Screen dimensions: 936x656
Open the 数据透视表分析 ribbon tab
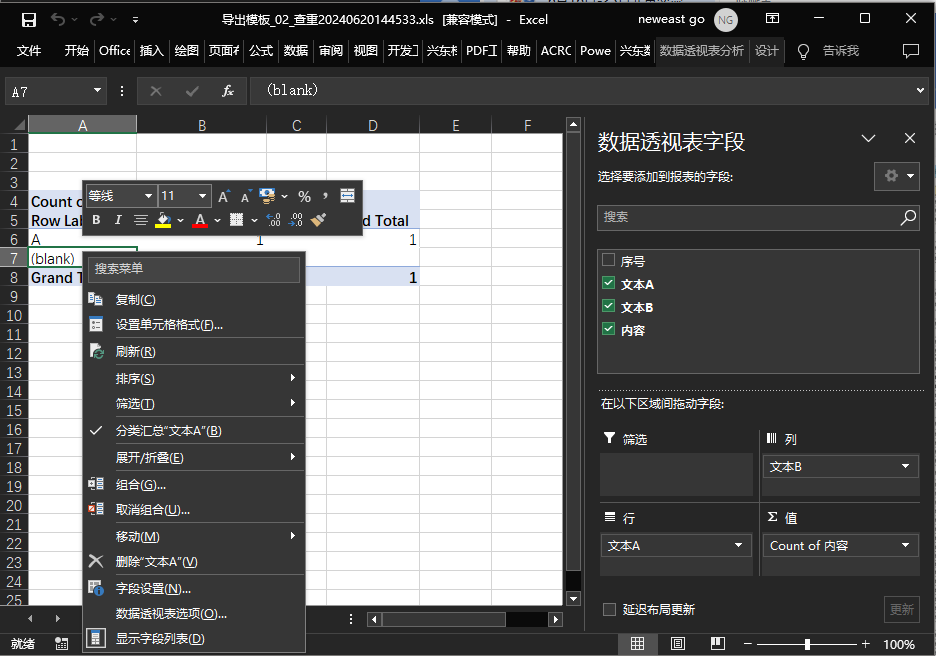pos(701,51)
